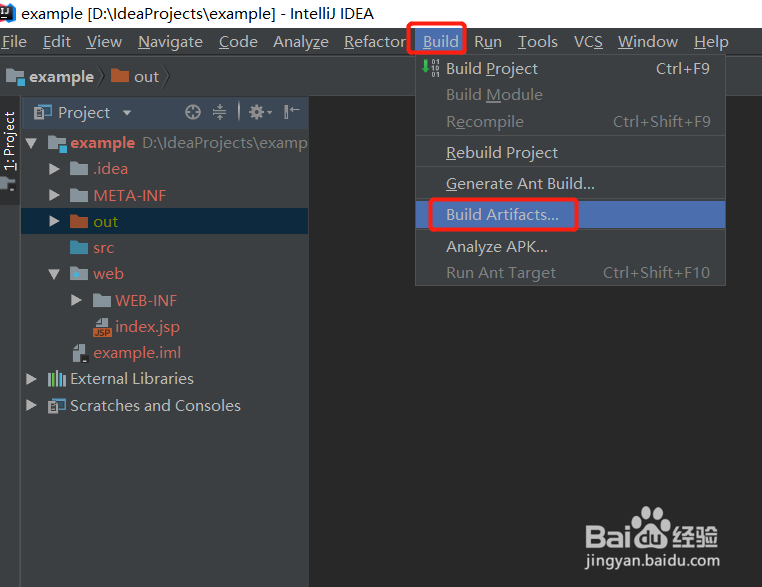The width and height of the screenshot is (762, 587).
Task: Expand the .idea folder
Action: pyautogui.click(x=54, y=169)
